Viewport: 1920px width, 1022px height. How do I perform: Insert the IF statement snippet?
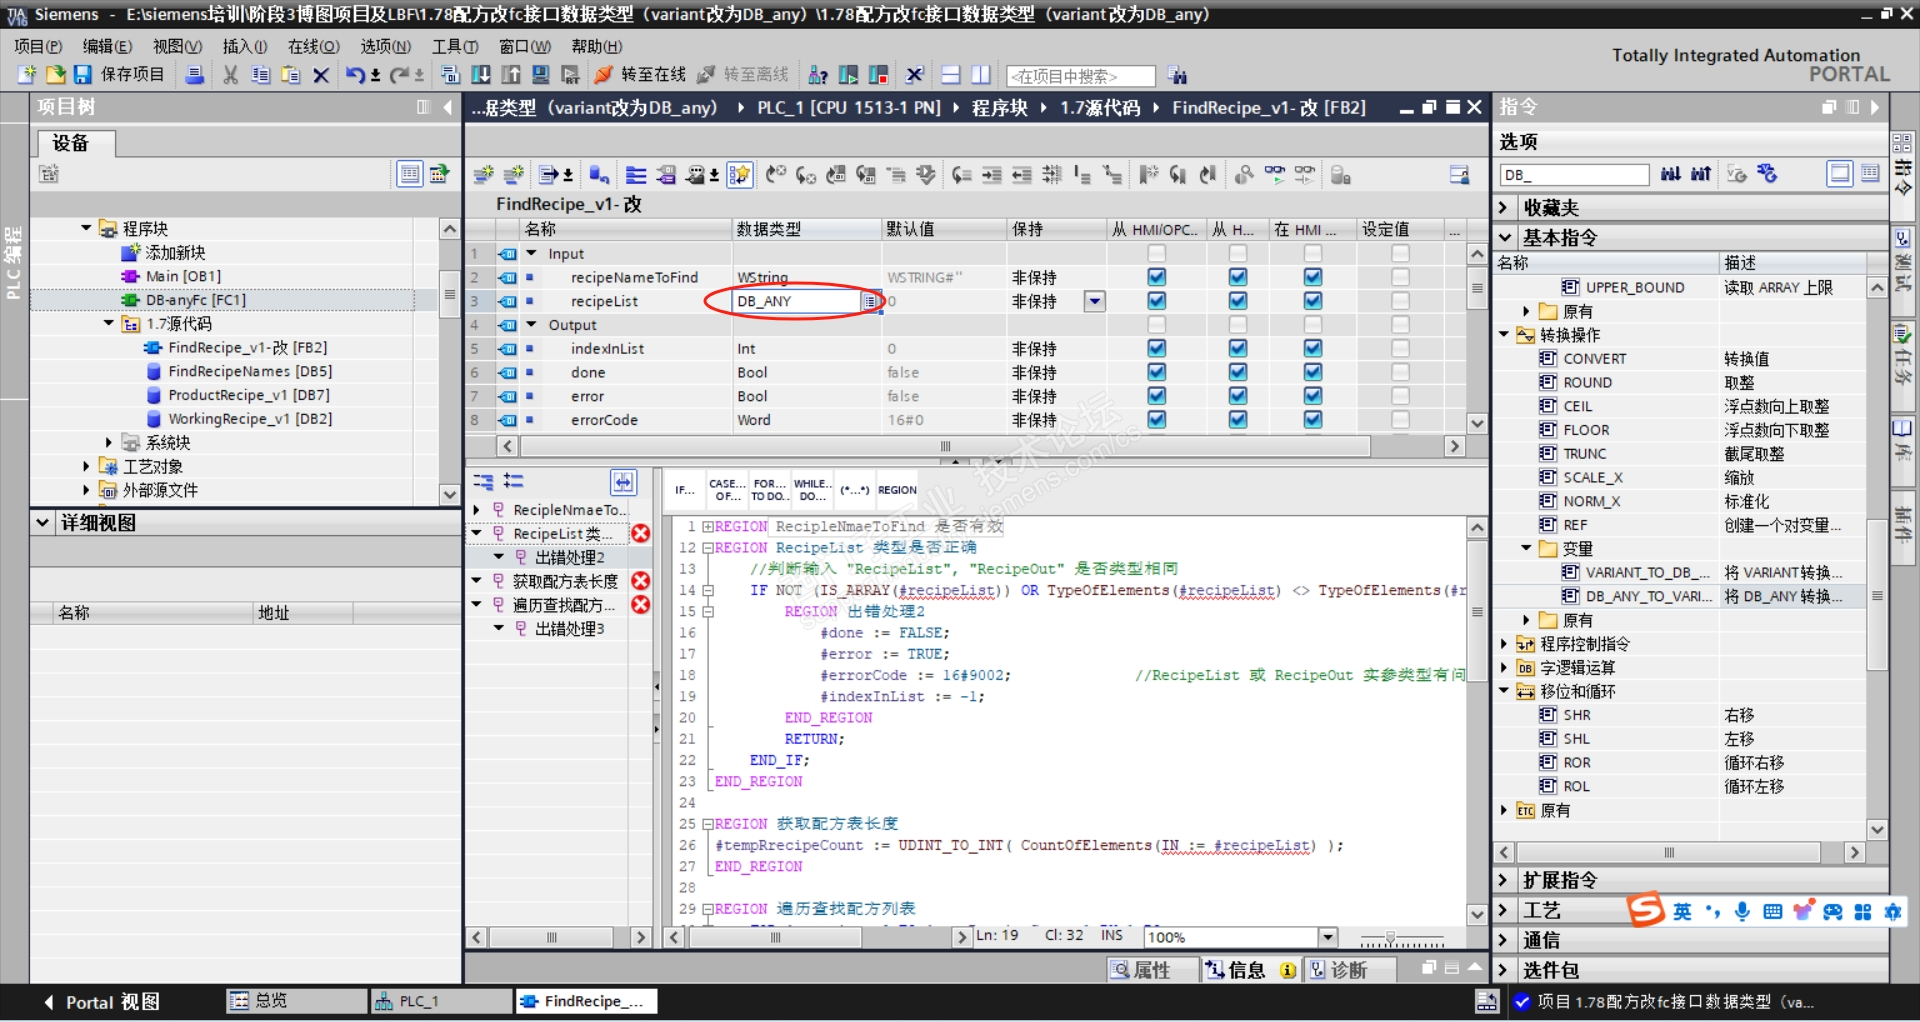point(684,490)
